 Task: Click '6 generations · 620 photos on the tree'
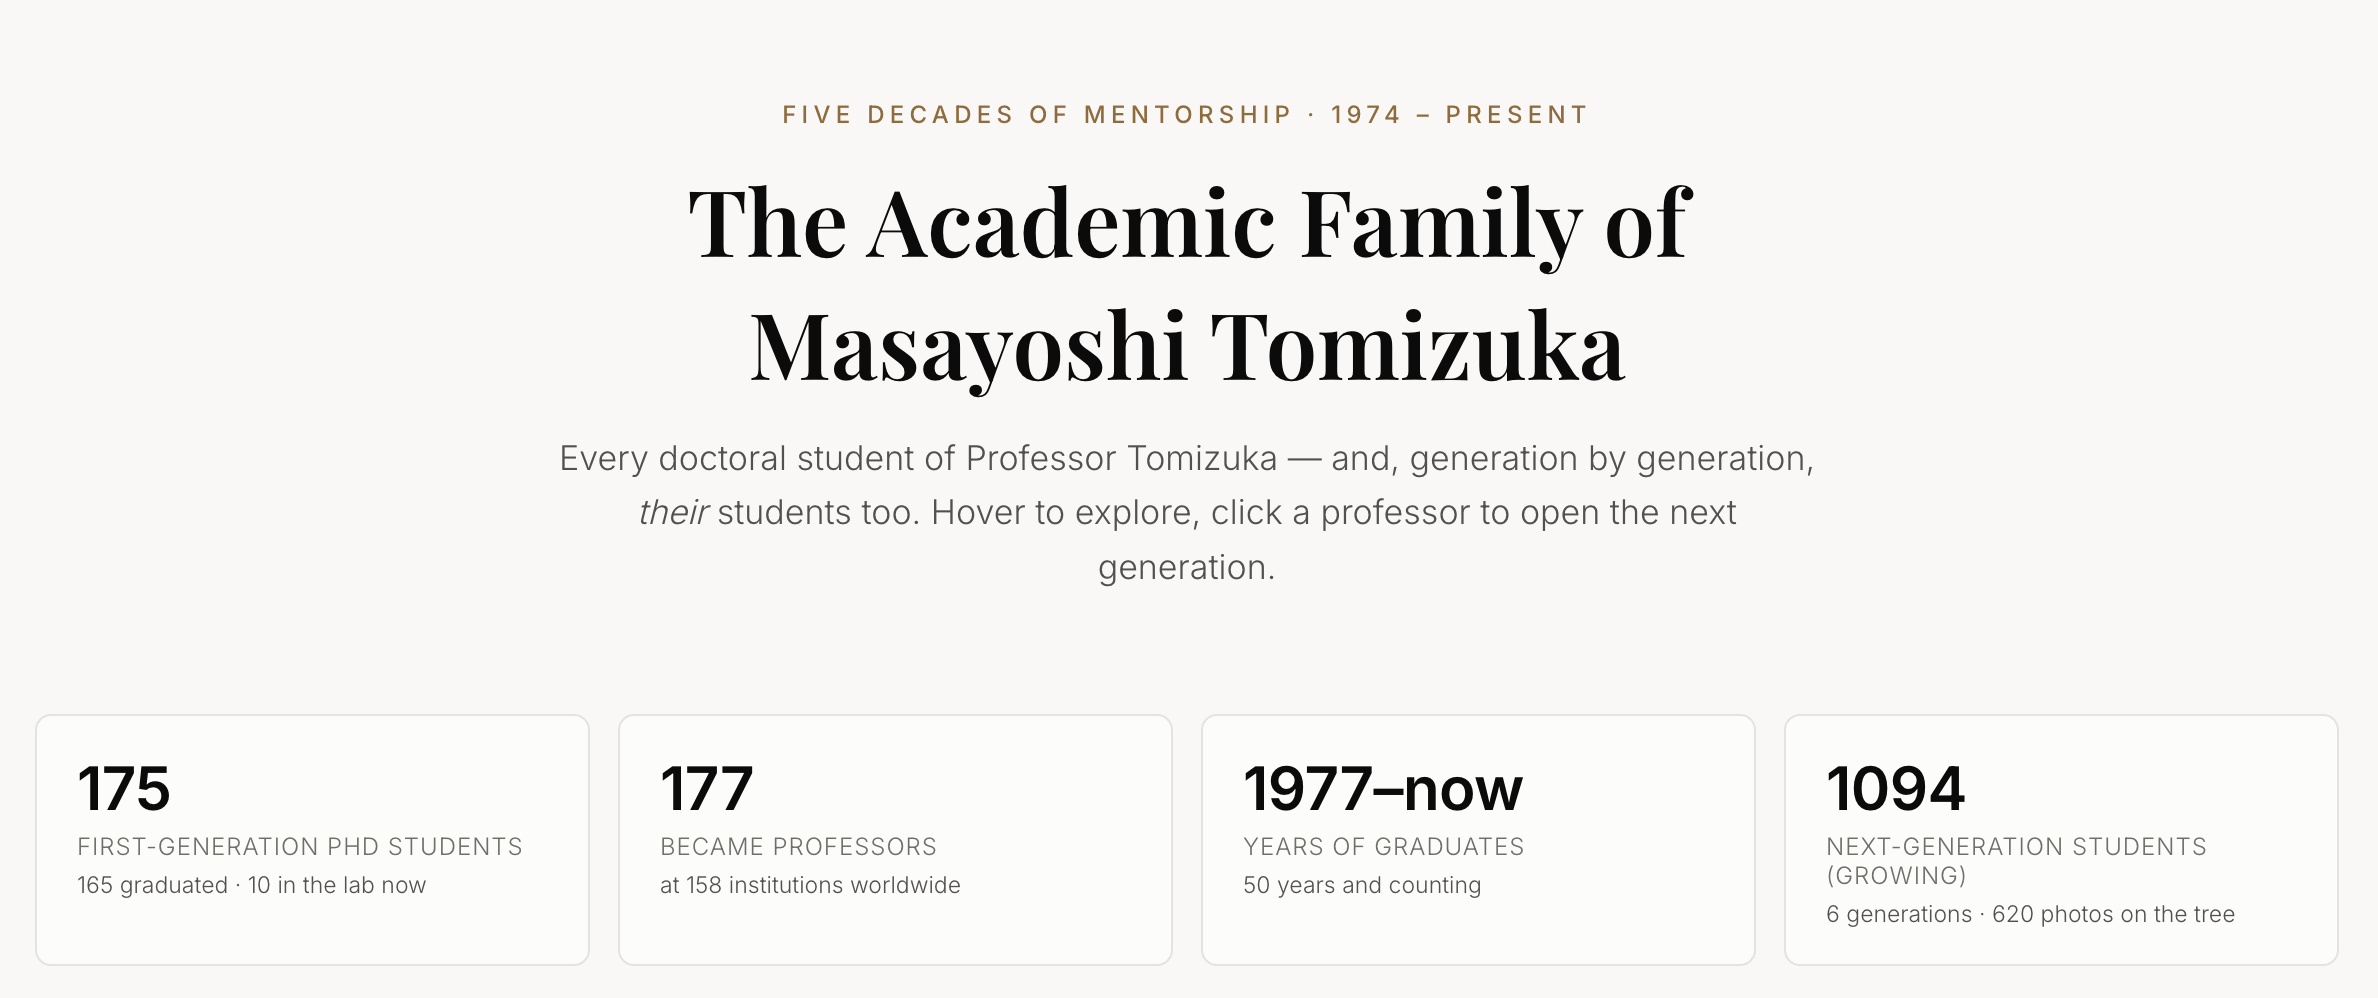click(x=2030, y=914)
